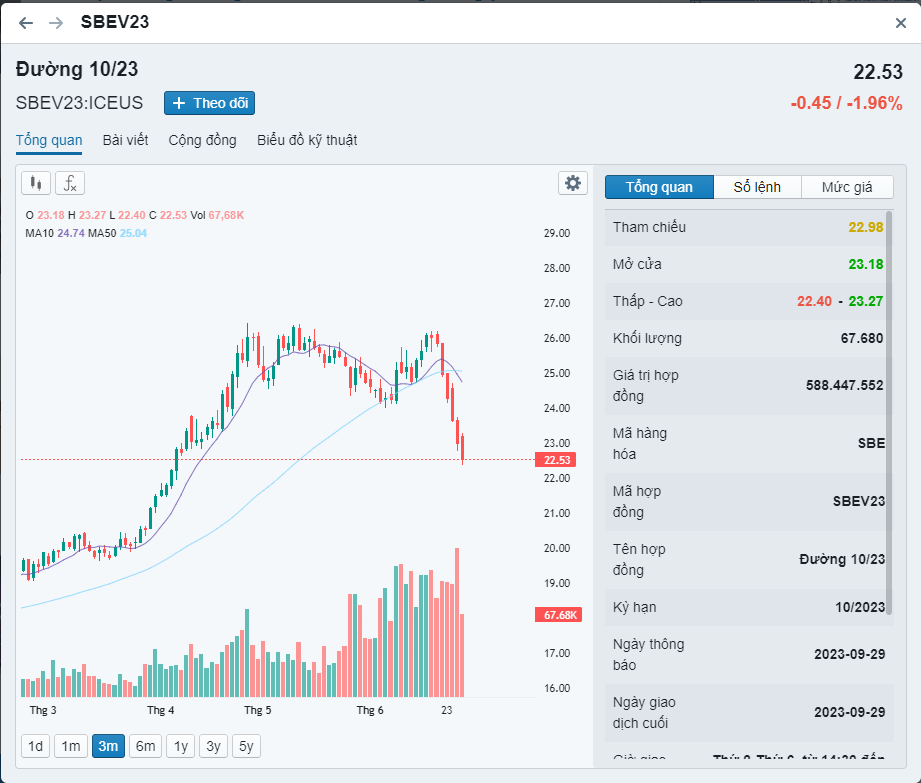Image resolution: width=921 pixels, height=783 pixels.
Task: Set chart range to 1d
Action: click(x=35, y=746)
